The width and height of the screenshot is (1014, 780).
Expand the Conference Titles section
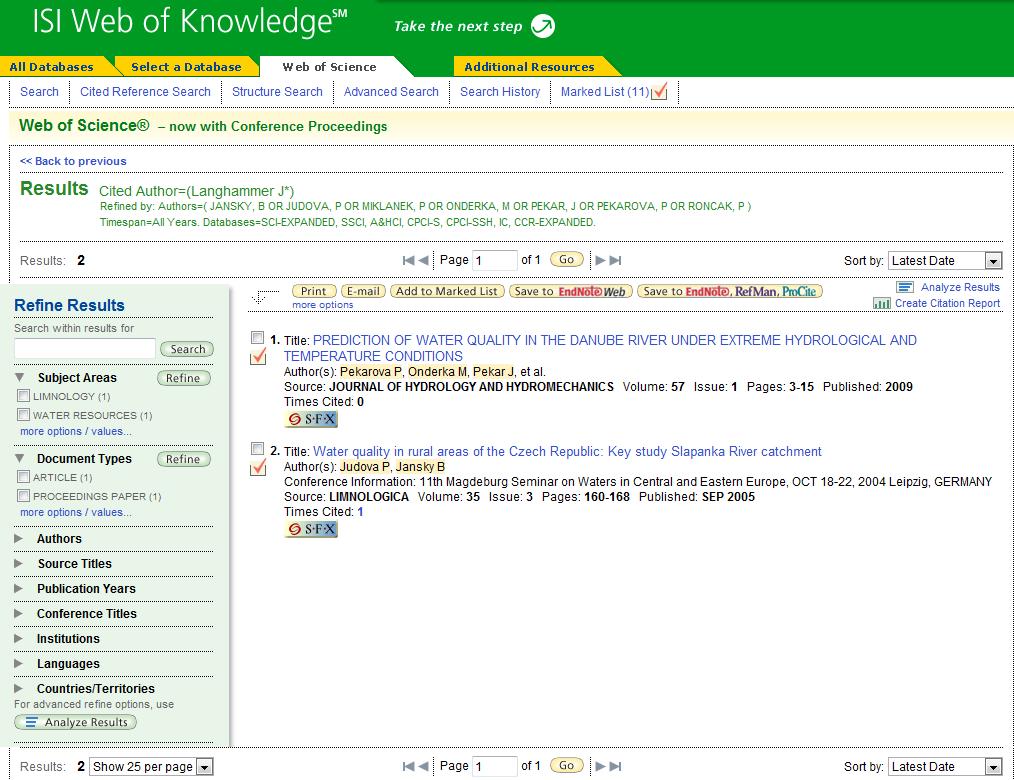click(19, 613)
